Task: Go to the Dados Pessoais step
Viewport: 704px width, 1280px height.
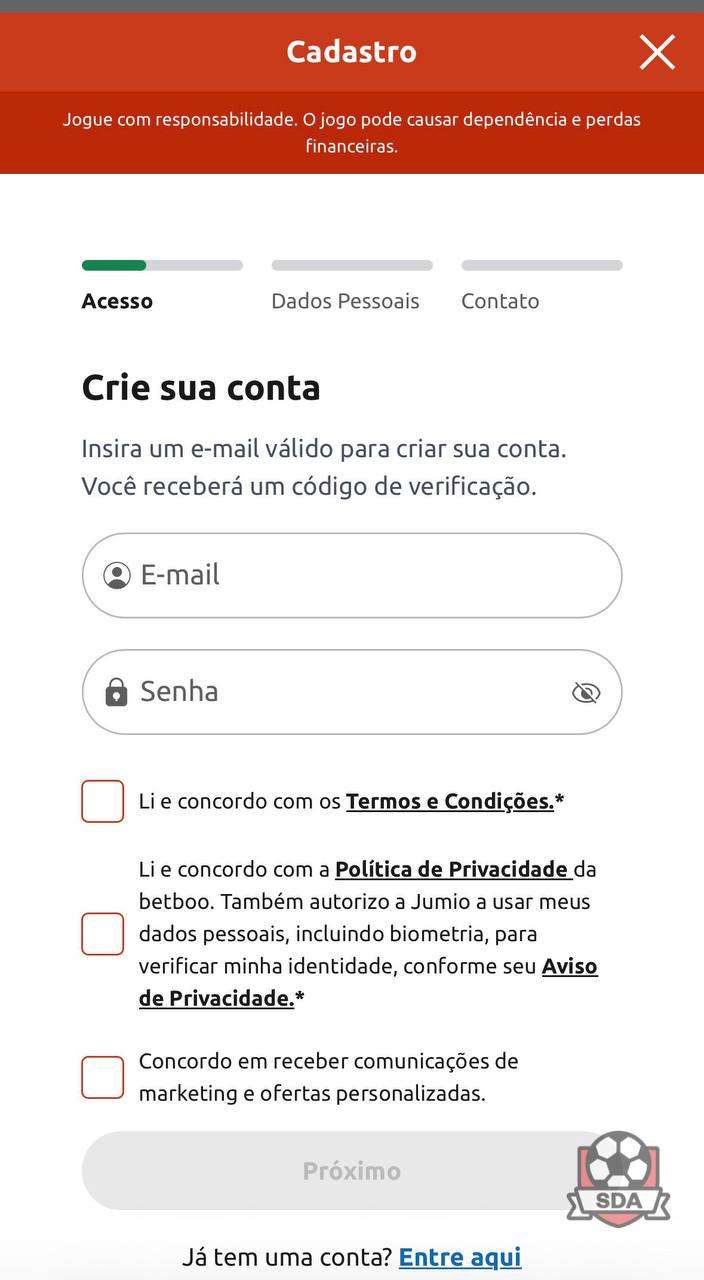Action: click(x=345, y=301)
